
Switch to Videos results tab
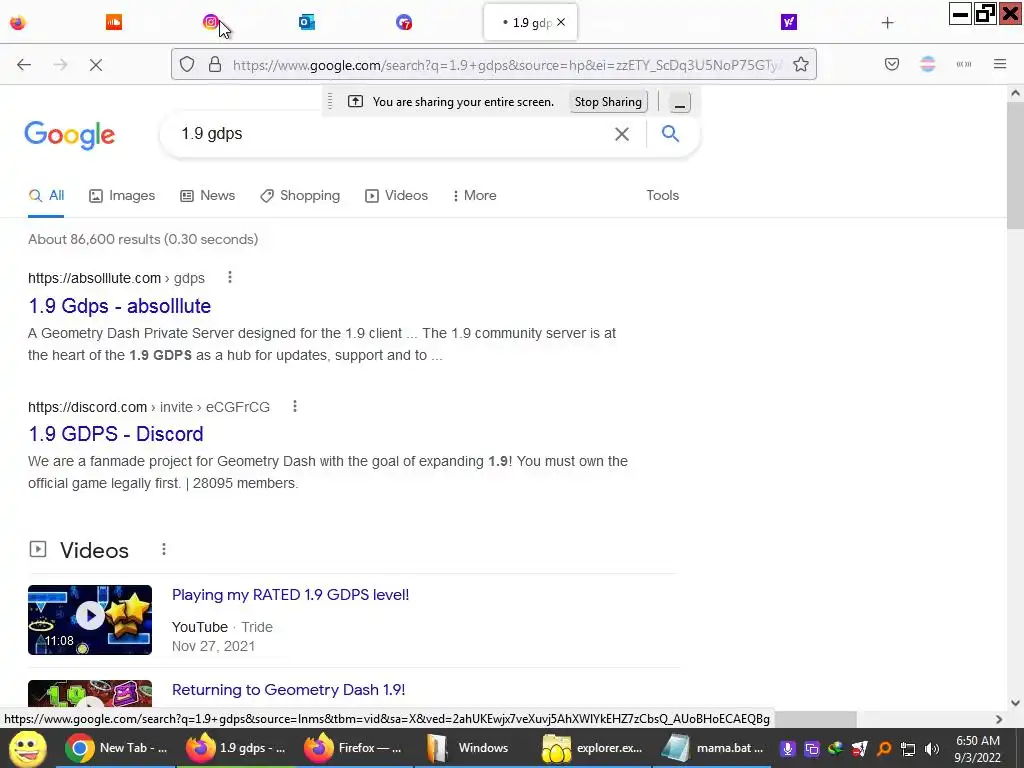coord(396,195)
